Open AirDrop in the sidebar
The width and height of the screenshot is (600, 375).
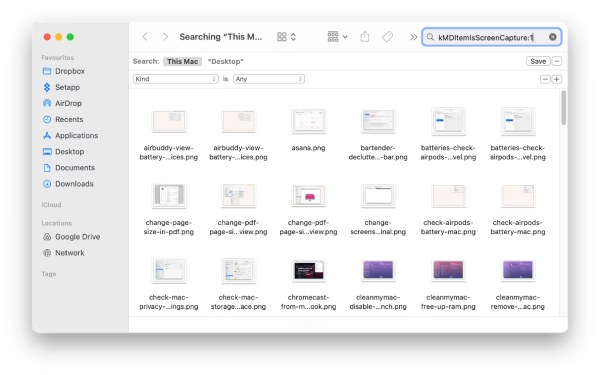[x=62, y=103]
